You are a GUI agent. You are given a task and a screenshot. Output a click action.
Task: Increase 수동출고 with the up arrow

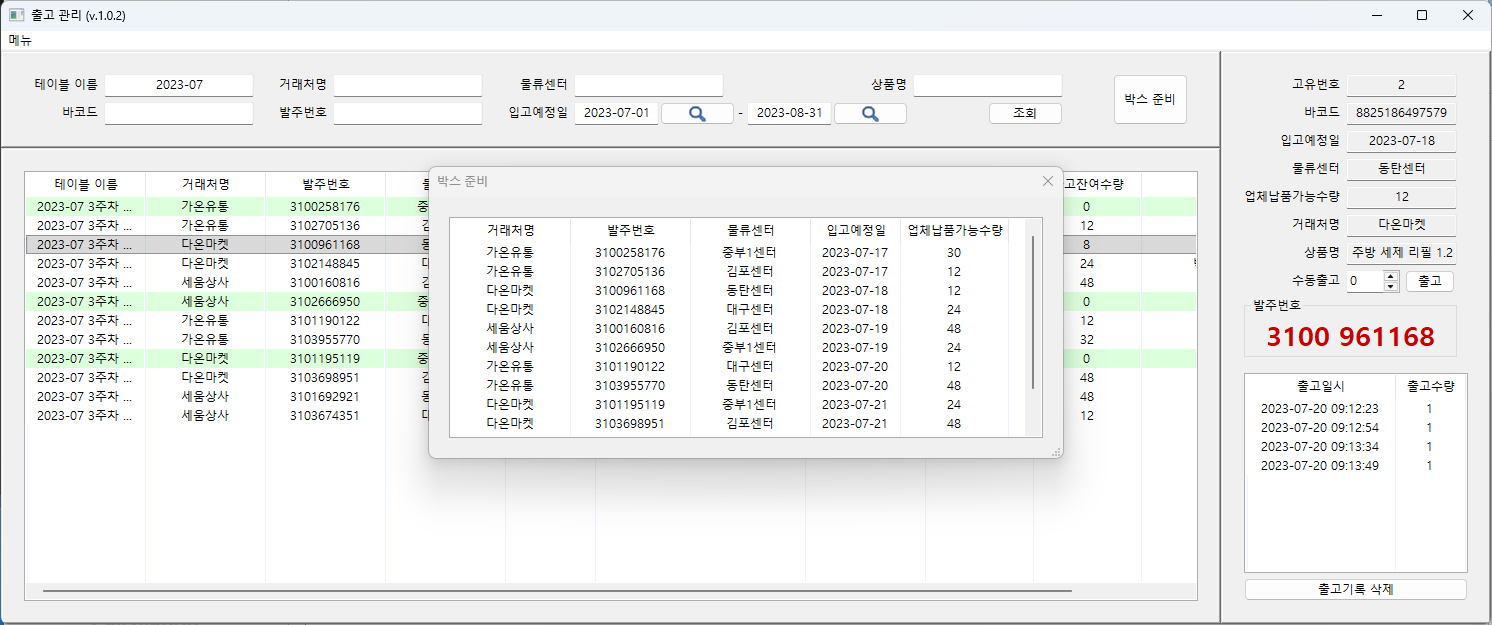click(1391, 277)
